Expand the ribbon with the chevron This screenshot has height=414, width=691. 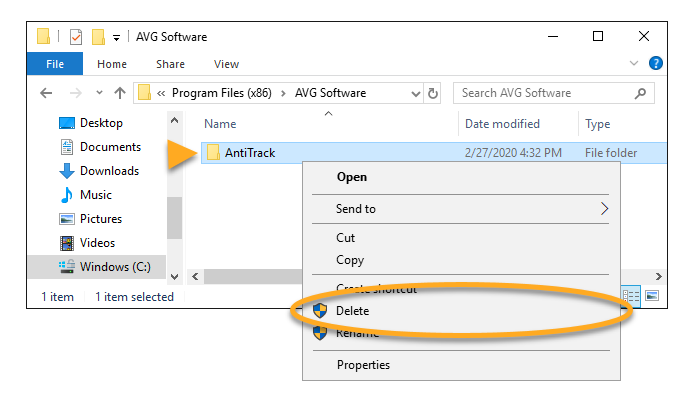634,63
